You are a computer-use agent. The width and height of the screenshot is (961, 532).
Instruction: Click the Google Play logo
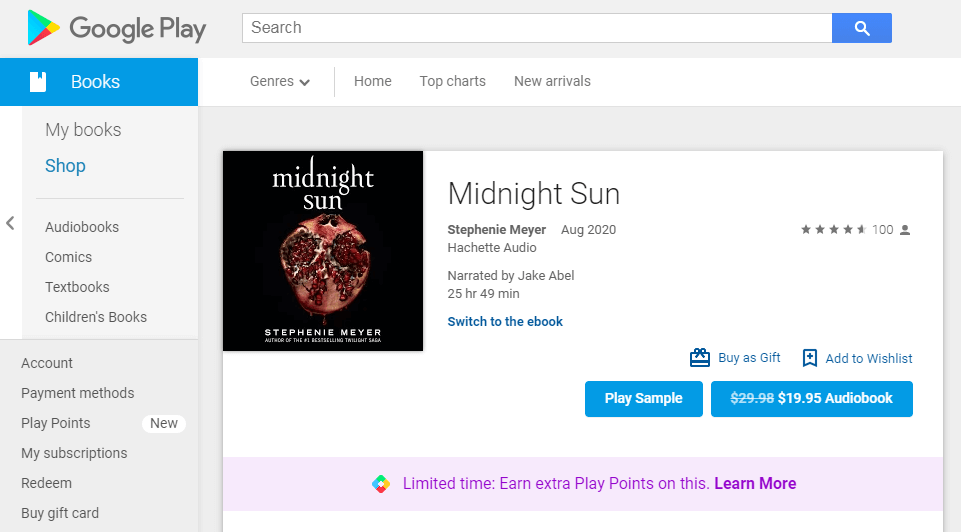coord(116,28)
